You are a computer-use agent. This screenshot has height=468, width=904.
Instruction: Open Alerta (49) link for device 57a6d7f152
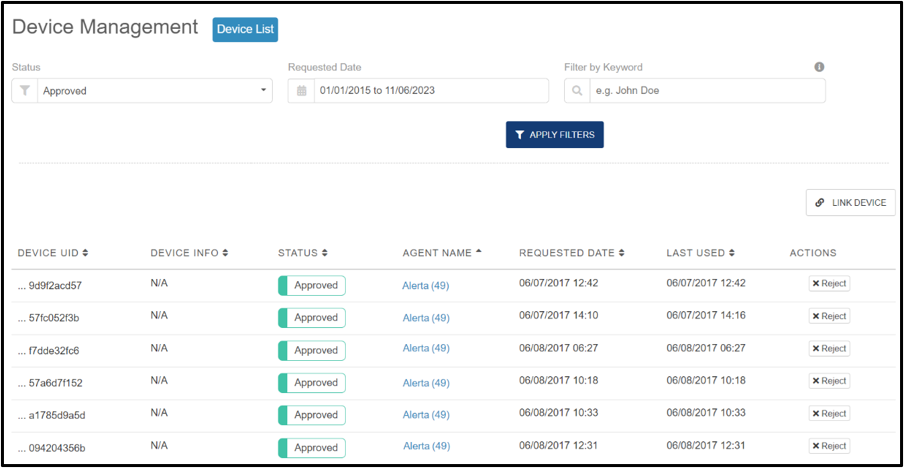(426, 383)
